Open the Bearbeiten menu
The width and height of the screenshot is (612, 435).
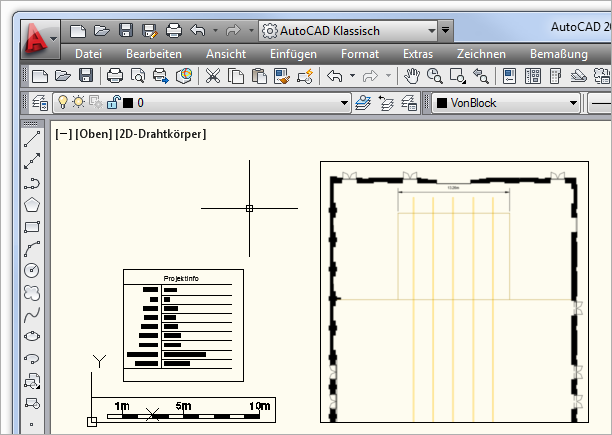click(153, 53)
